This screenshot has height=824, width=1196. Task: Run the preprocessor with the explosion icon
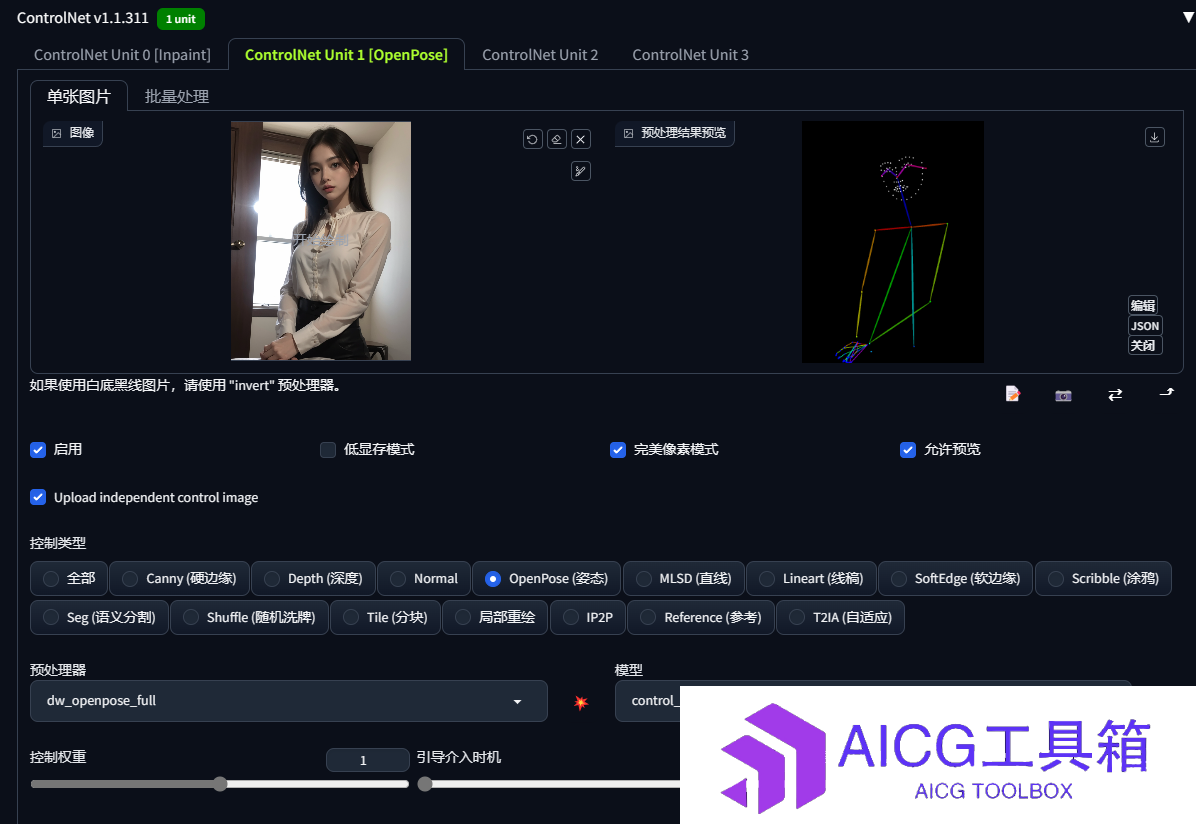tap(580, 702)
